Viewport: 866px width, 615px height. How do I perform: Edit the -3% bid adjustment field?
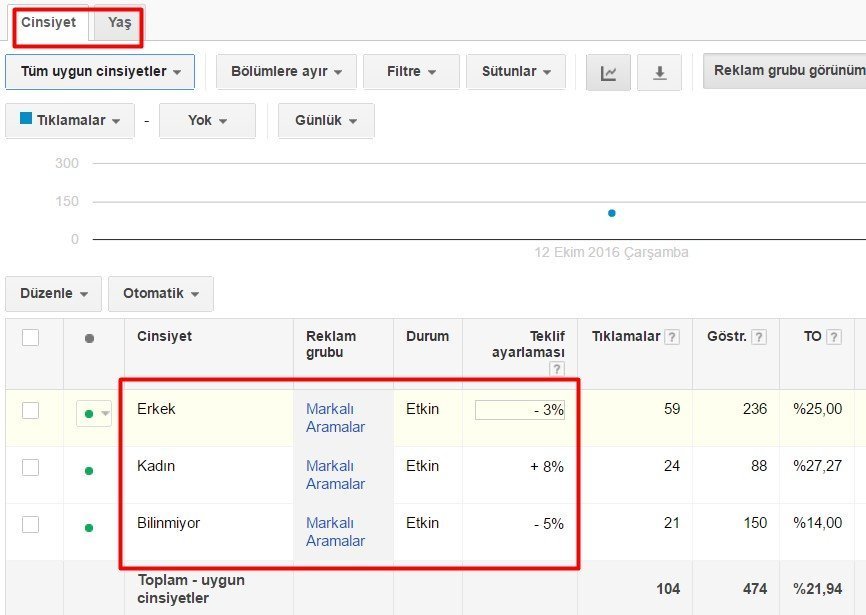click(x=519, y=410)
